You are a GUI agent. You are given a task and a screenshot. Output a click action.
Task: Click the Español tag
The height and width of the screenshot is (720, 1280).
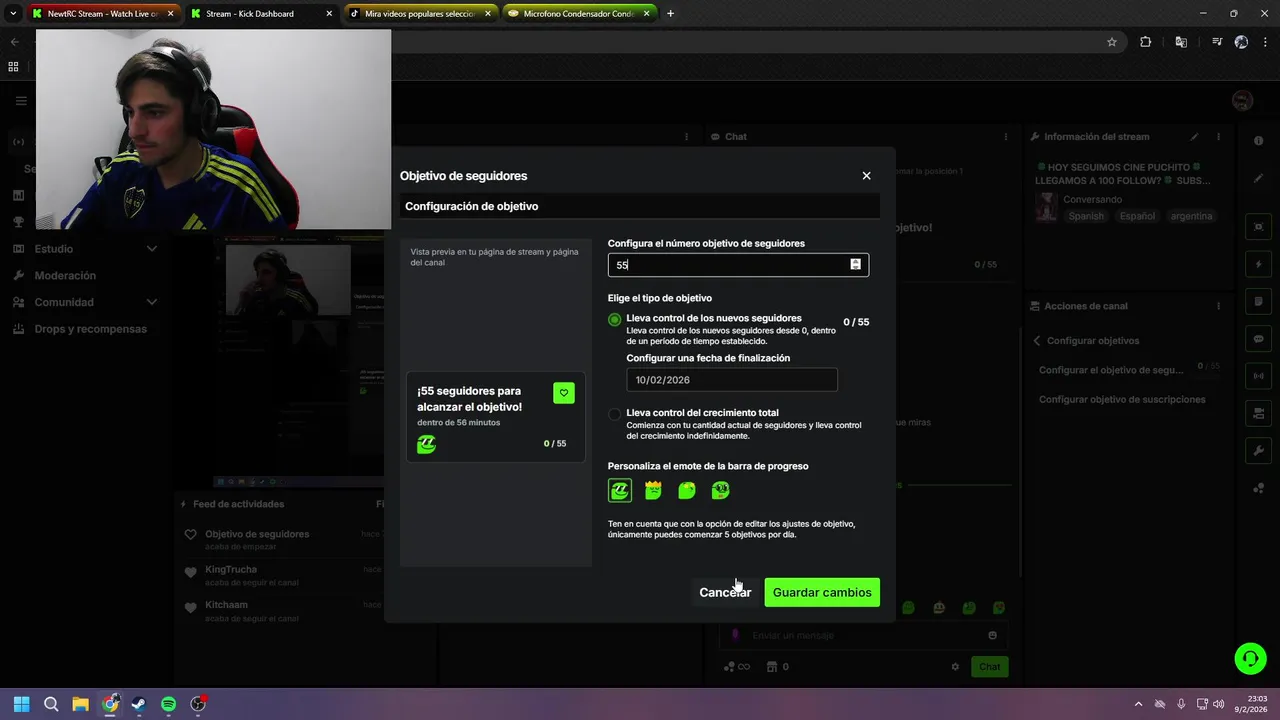click(x=1137, y=216)
